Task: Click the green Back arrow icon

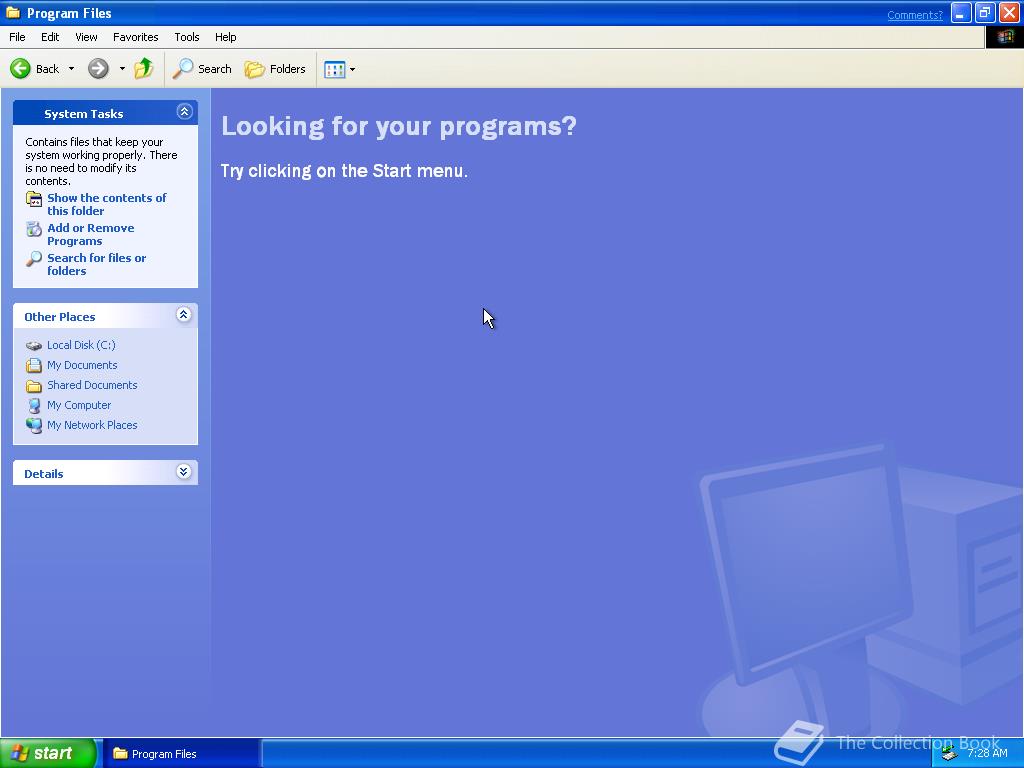Action: tap(20, 69)
